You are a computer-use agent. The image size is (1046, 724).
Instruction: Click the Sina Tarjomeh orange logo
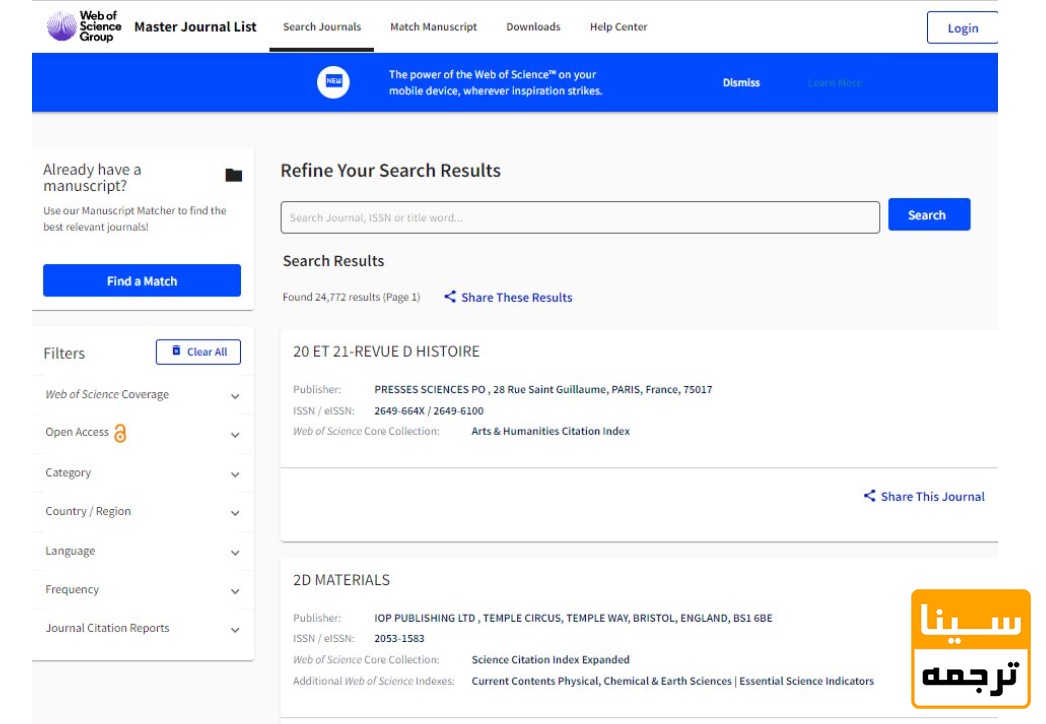(x=970, y=648)
